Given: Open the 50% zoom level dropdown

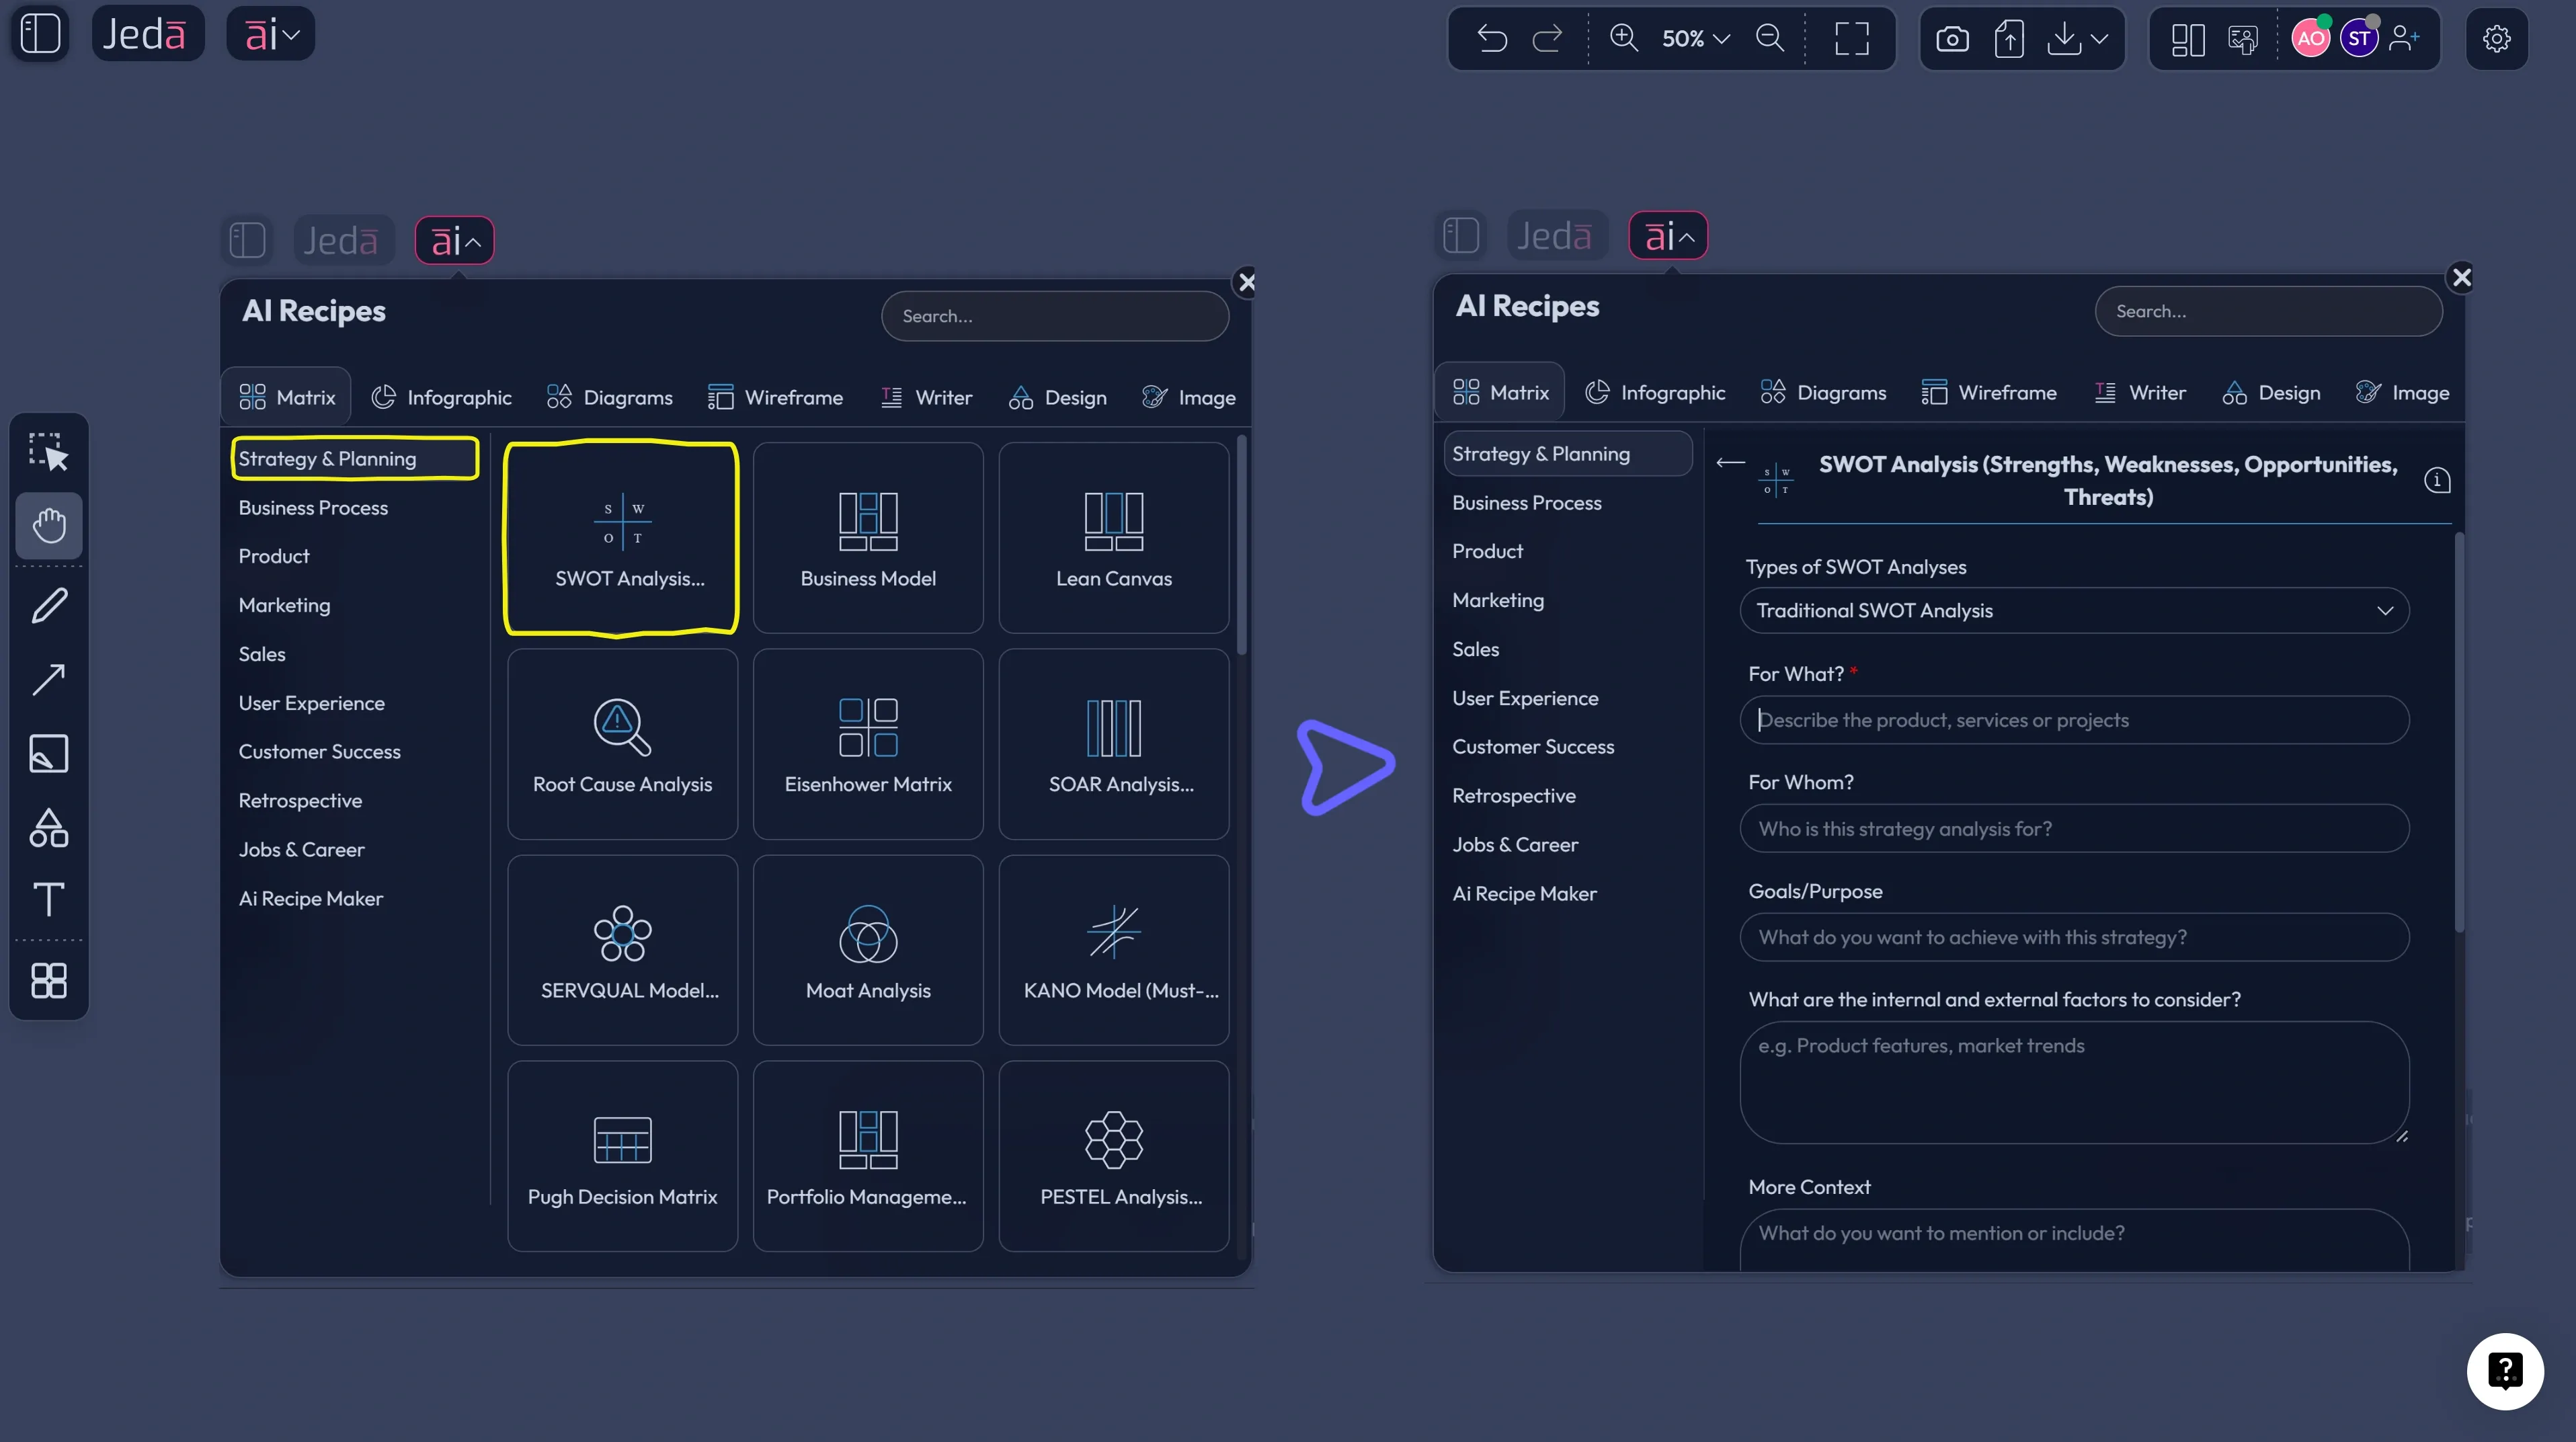Looking at the screenshot, I should click(x=1692, y=38).
